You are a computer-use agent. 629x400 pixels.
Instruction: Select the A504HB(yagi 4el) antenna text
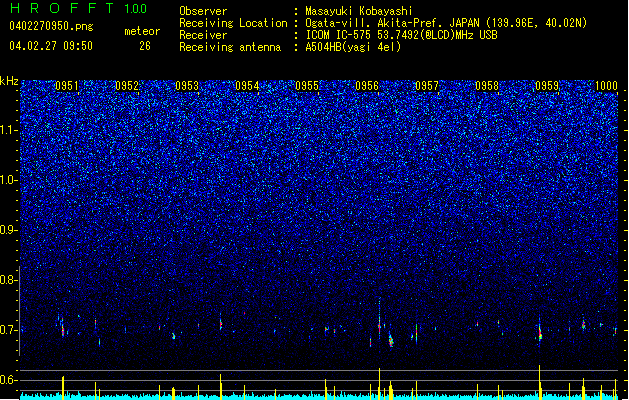click(x=353, y=47)
